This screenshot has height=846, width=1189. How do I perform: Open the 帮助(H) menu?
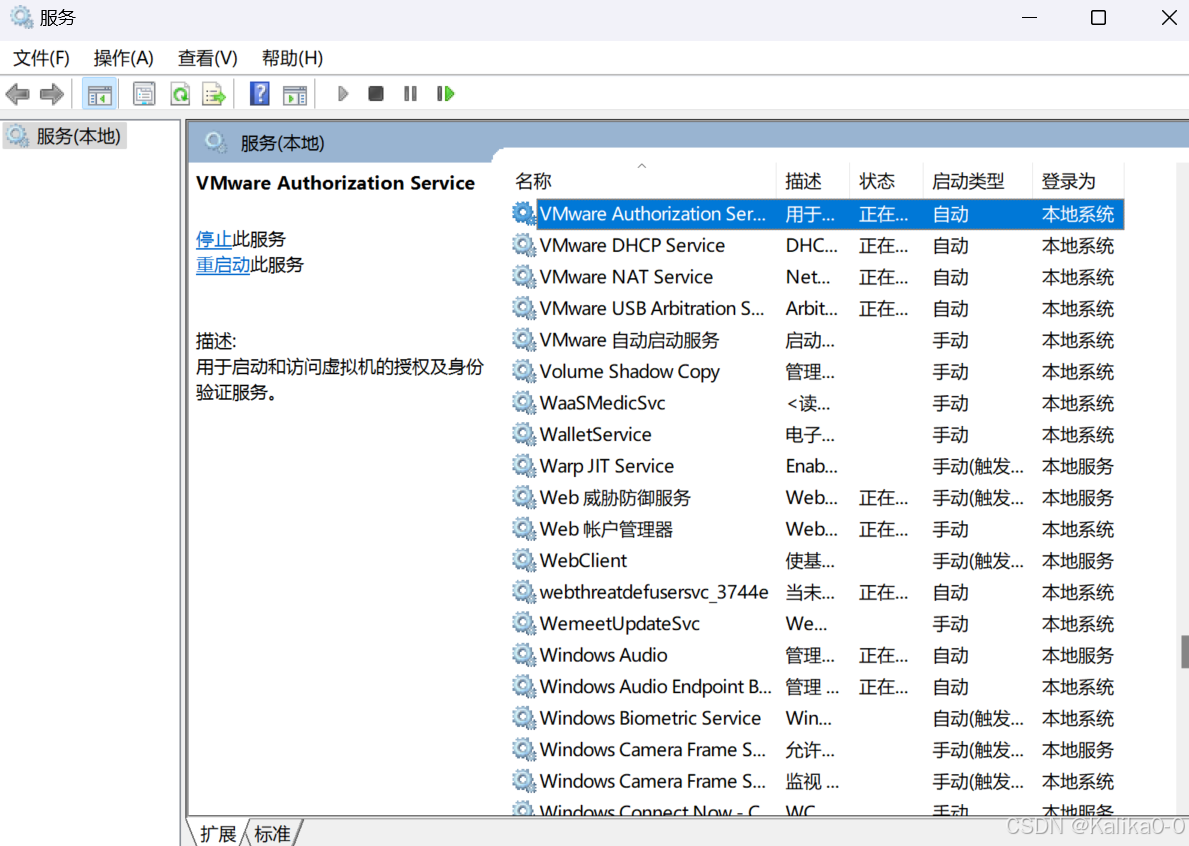(x=293, y=58)
